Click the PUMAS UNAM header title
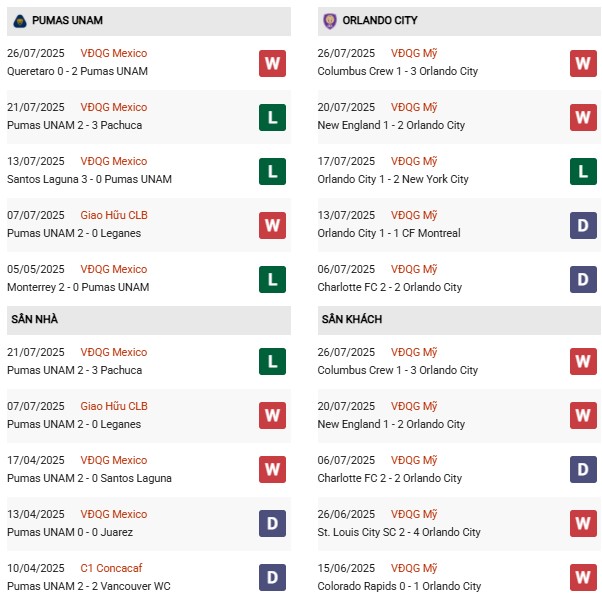The width and height of the screenshot is (602, 597). coord(67,20)
